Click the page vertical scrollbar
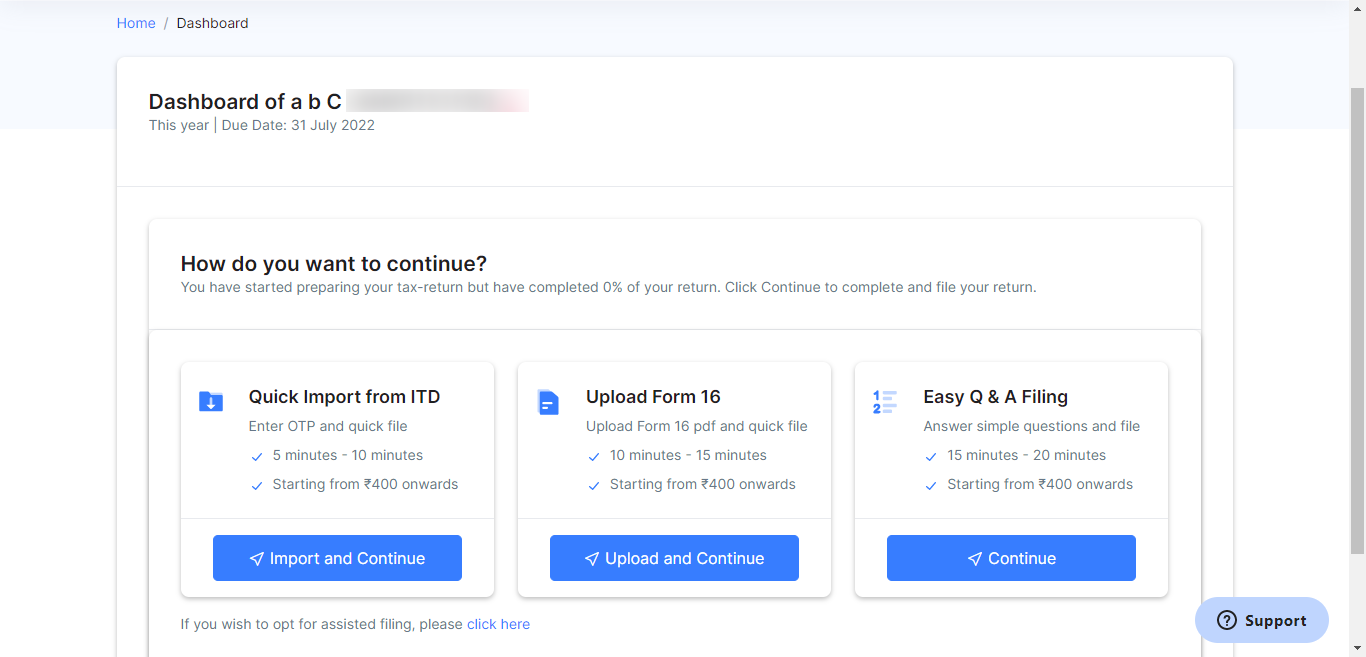Screen dimensions: 1366x657 pos(1357,320)
